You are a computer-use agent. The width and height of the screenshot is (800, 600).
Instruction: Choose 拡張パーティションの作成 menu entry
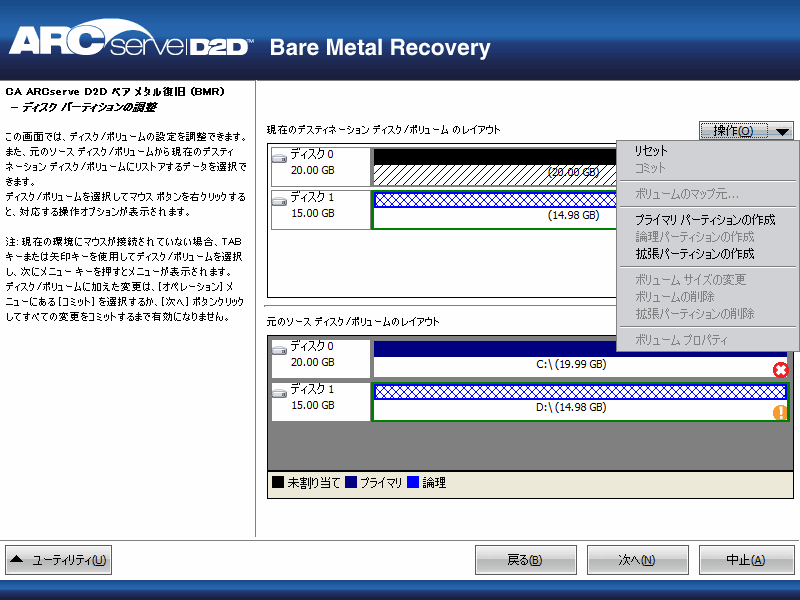click(694, 254)
